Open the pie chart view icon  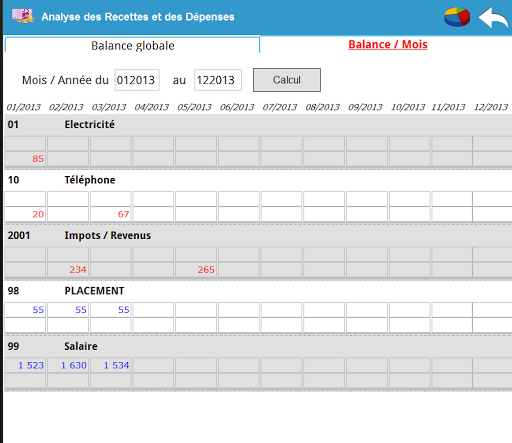457,17
